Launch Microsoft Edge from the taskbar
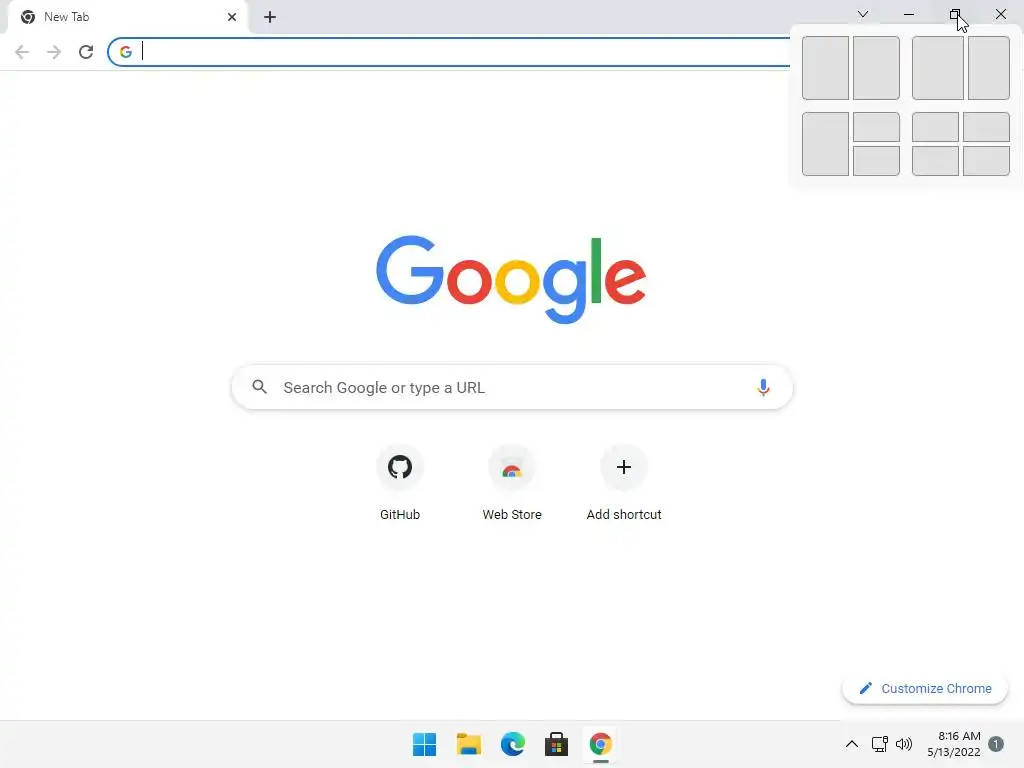 click(513, 744)
